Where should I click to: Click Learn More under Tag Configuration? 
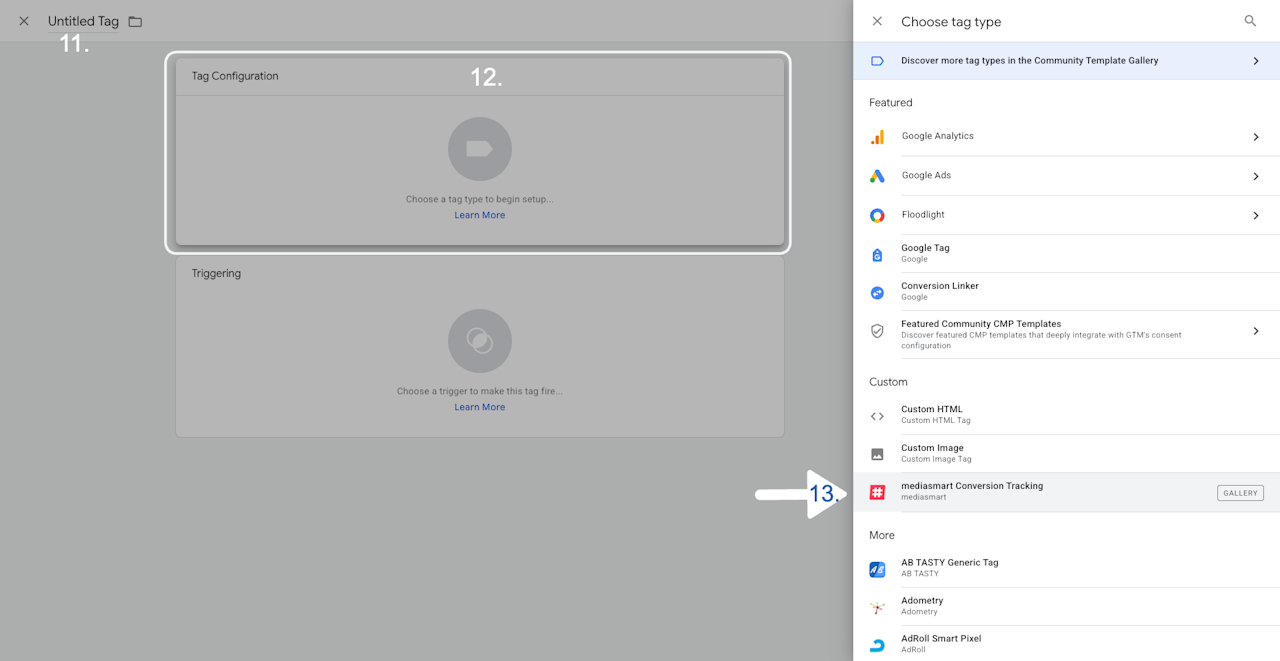click(x=480, y=215)
